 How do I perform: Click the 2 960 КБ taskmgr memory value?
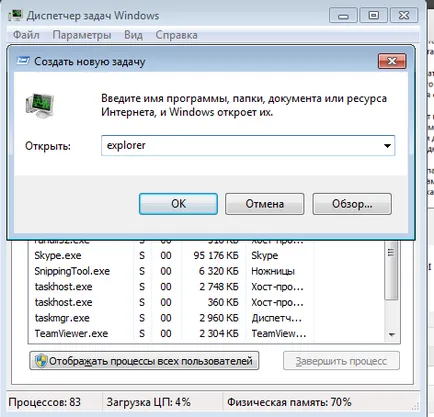[219, 318]
